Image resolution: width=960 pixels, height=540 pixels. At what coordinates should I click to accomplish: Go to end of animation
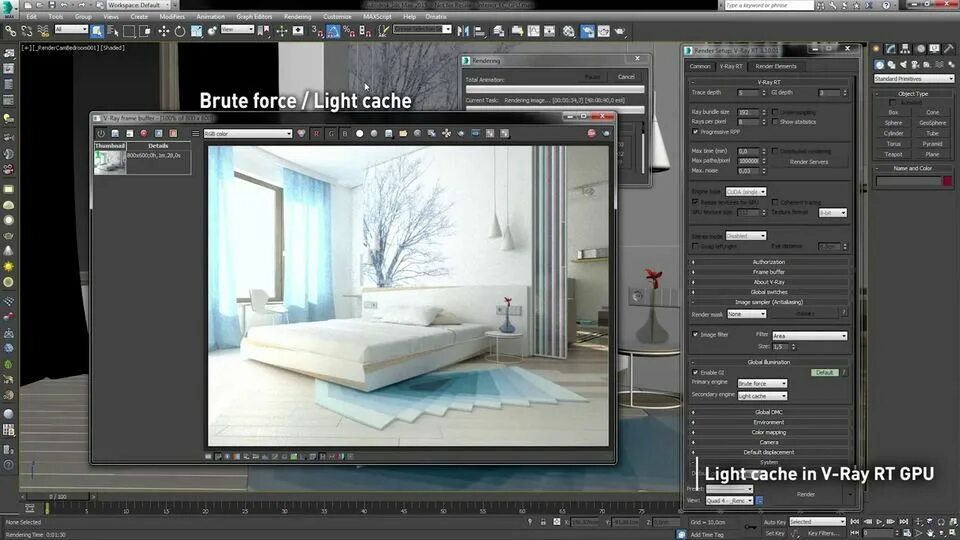(903, 522)
